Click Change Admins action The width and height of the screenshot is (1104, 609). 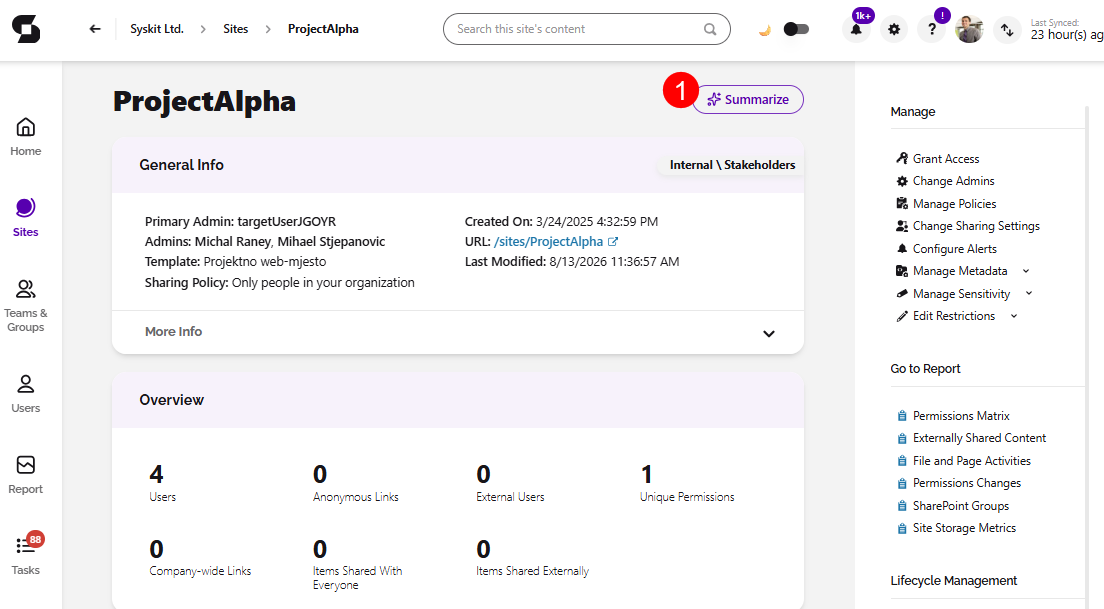point(946,181)
